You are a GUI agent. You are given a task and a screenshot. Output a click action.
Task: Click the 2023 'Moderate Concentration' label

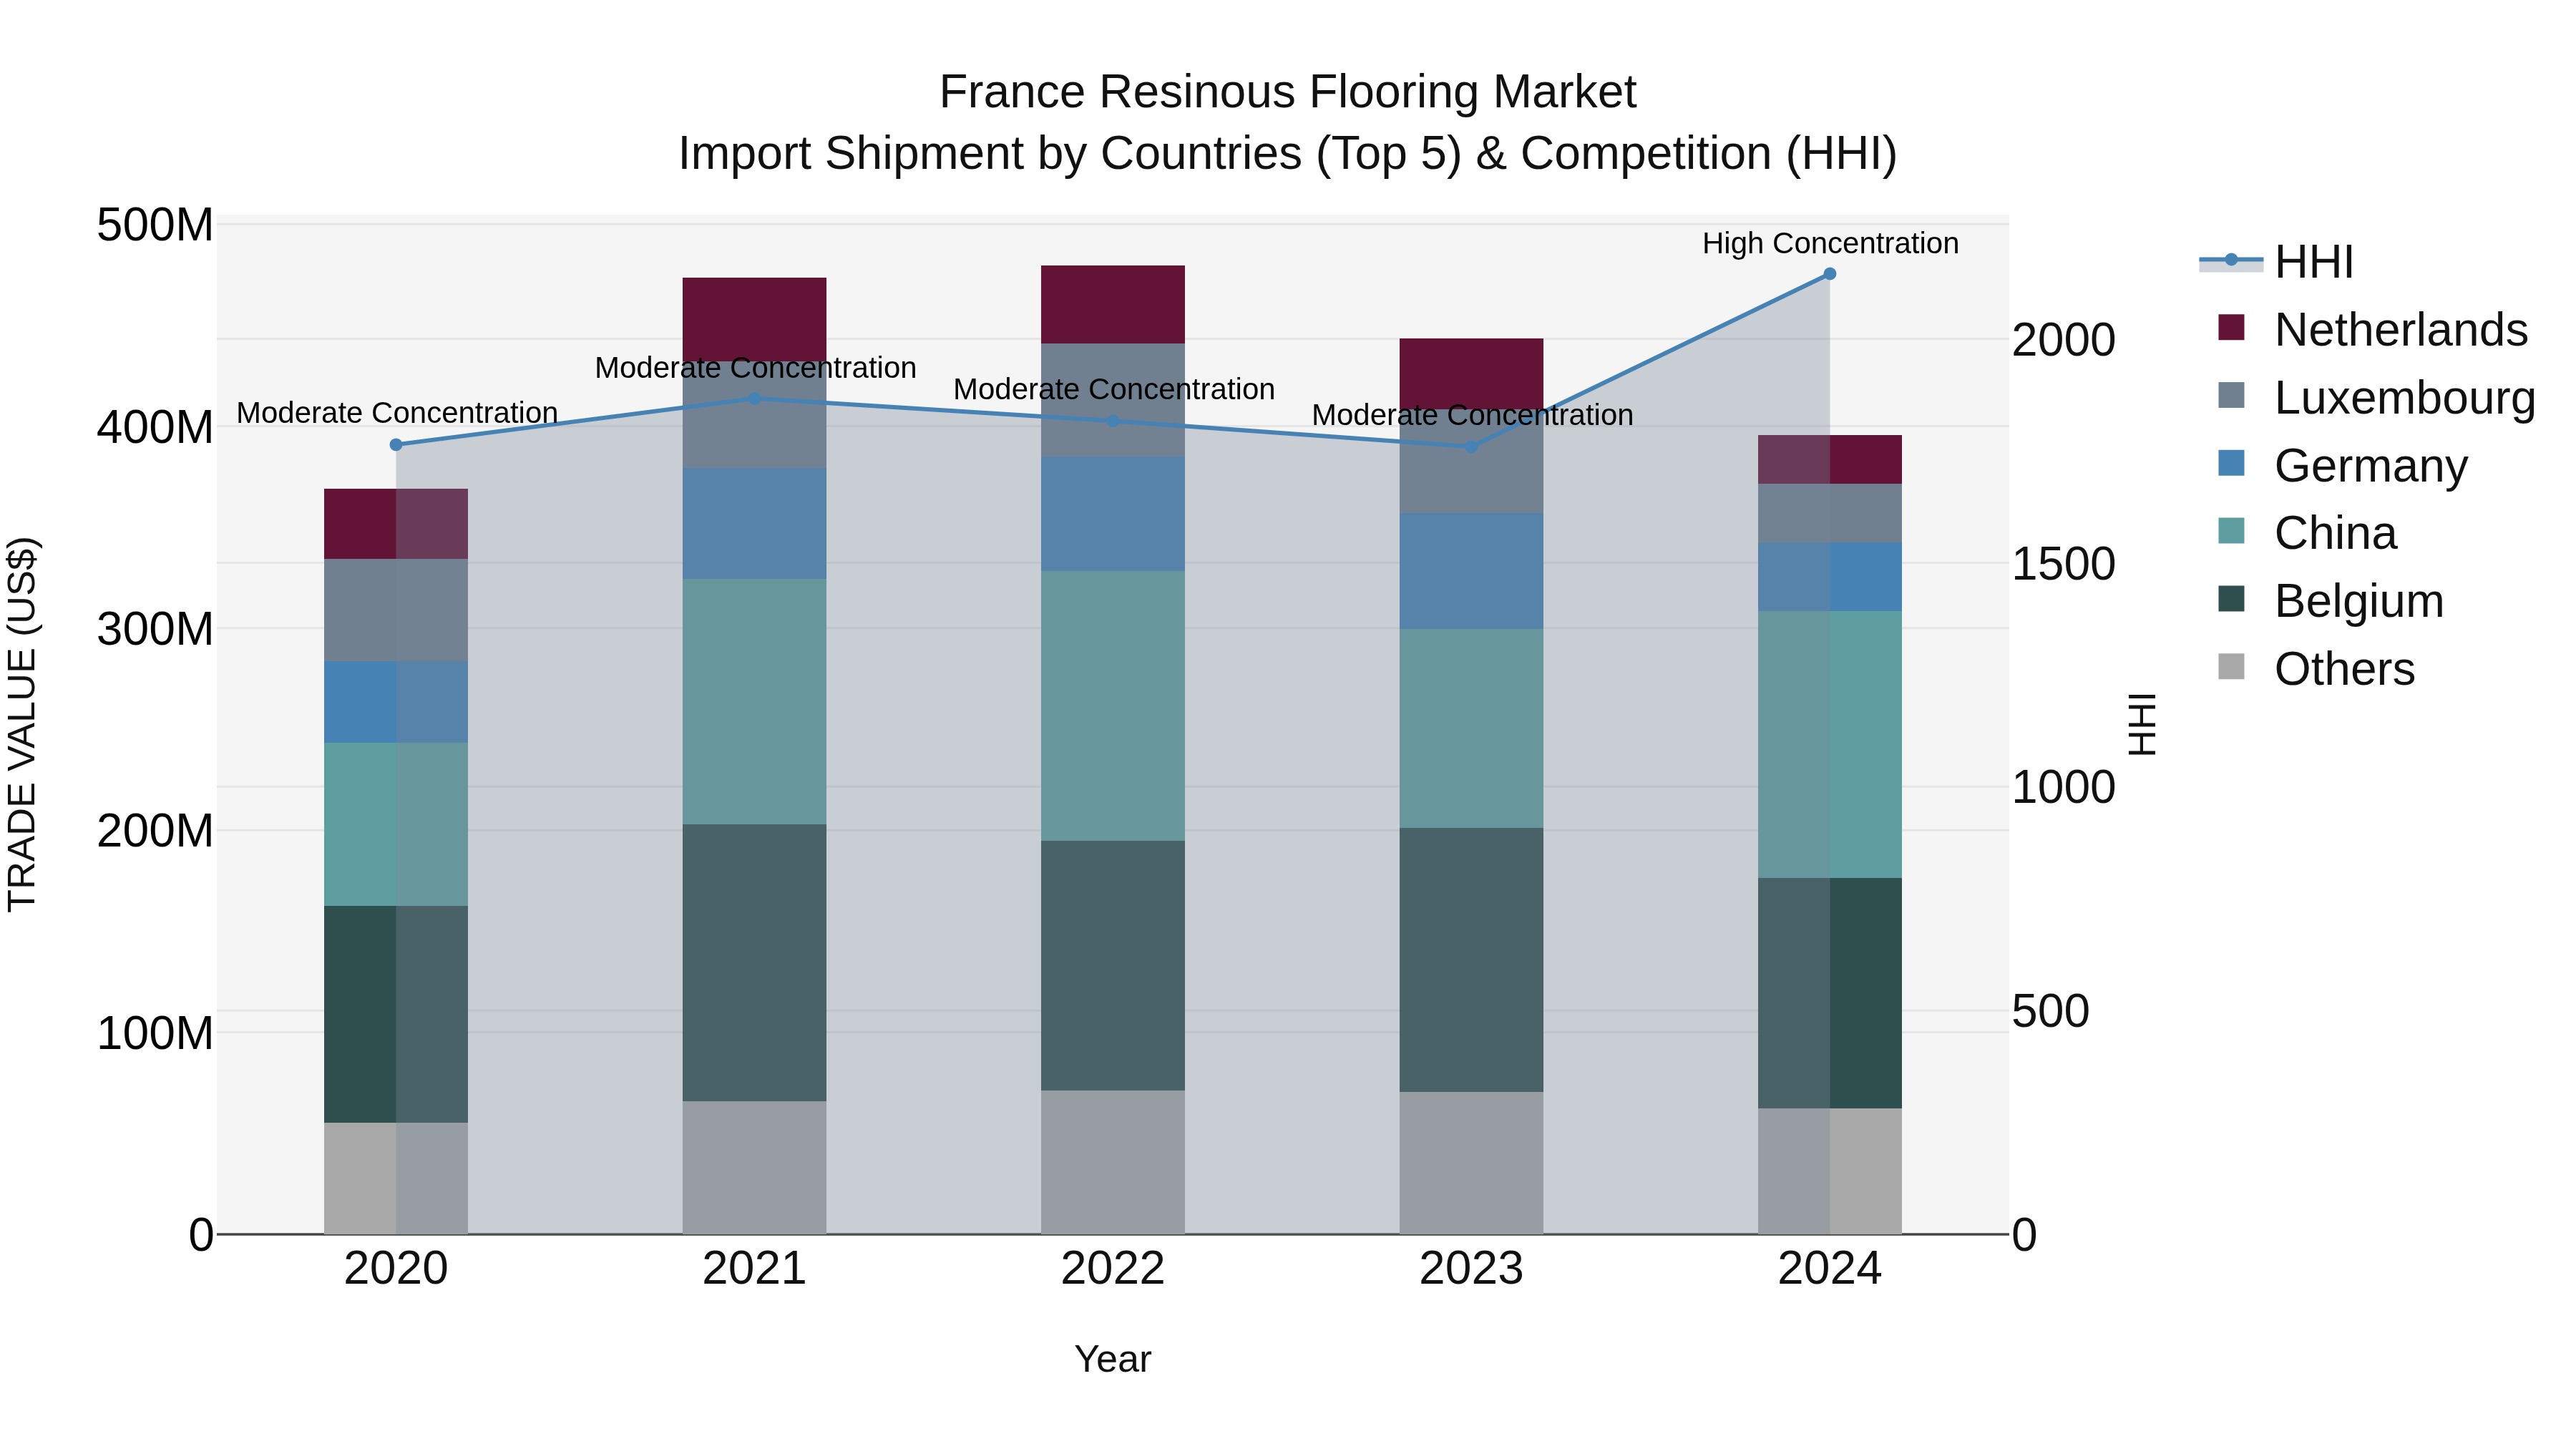coord(1472,414)
